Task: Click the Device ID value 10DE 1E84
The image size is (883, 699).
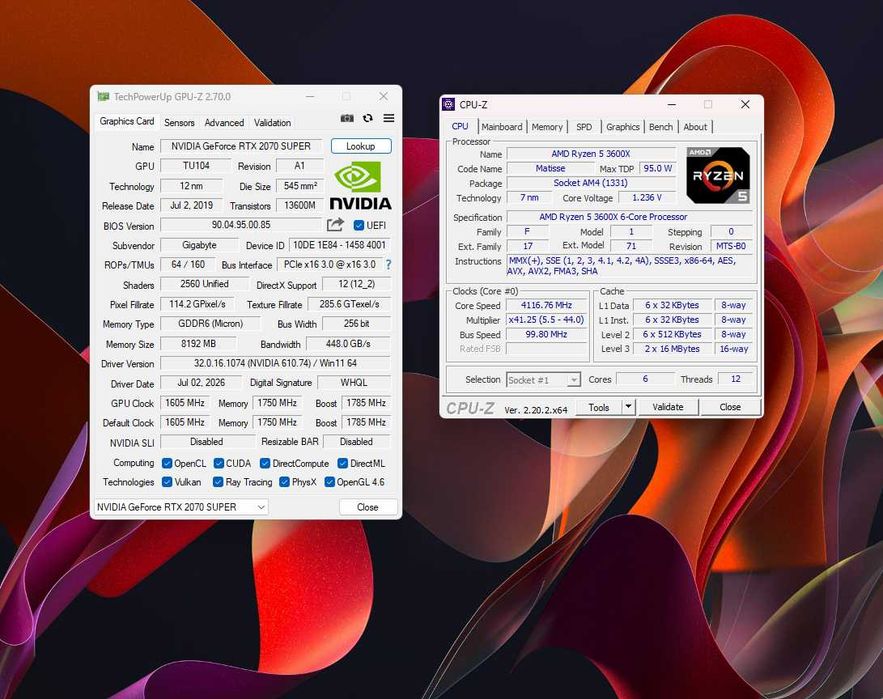Action: pos(340,245)
